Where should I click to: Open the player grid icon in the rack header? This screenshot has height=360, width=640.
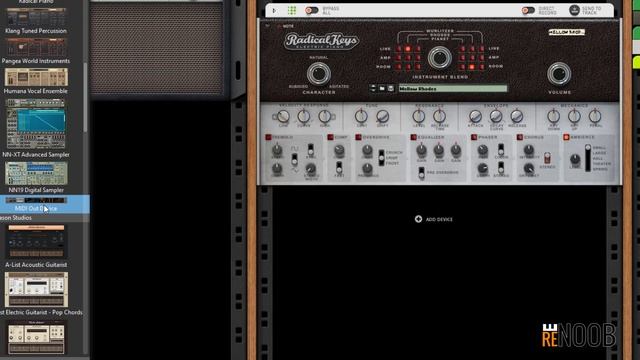click(292, 10)
